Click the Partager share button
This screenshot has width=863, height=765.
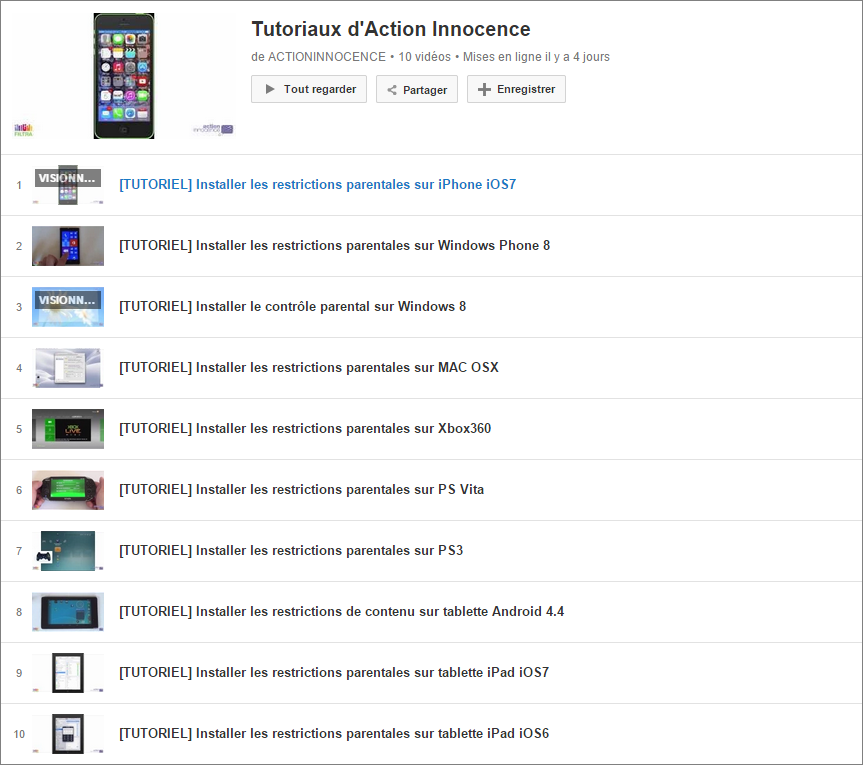point(417,89)
